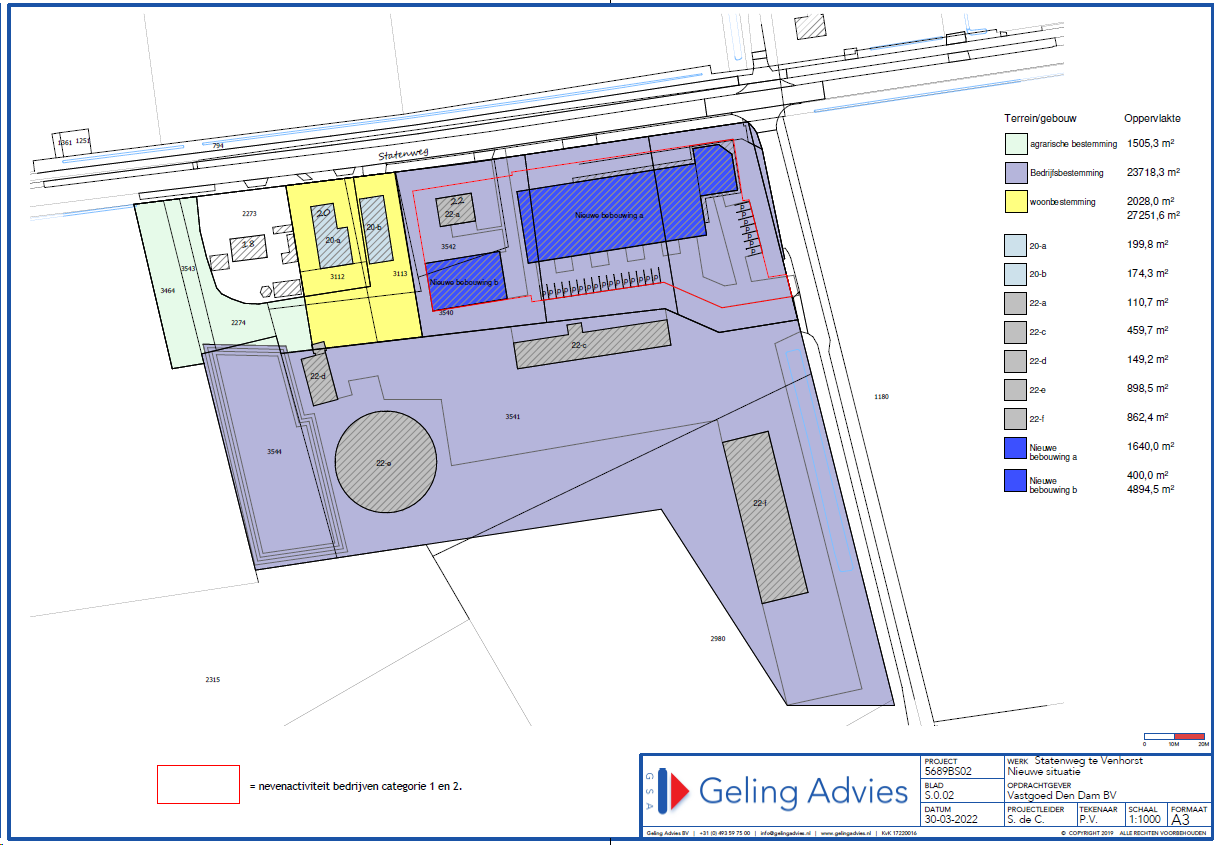Click the Bedrijfsbestemming purple legend swatch
Viewport: 1214px width, 845px height.
(1018, 173)
